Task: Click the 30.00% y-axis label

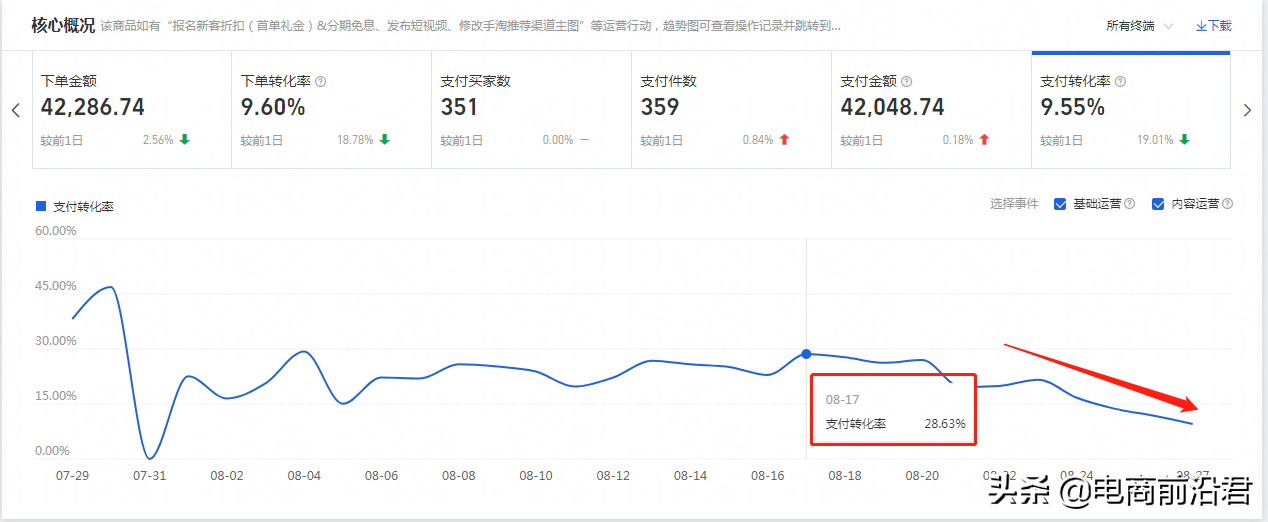Action: click(56, 341)
